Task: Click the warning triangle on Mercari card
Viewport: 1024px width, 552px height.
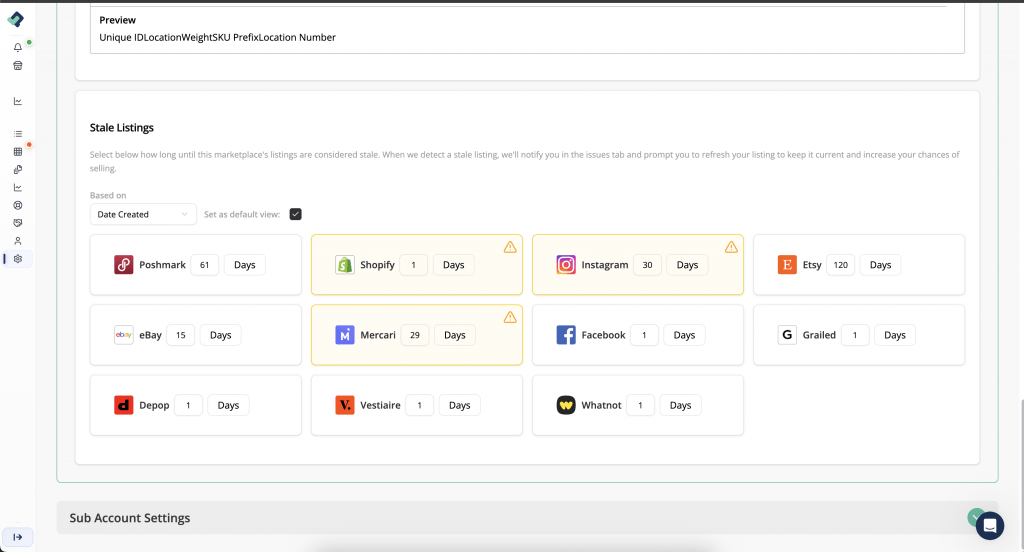Action: (510, 317)
